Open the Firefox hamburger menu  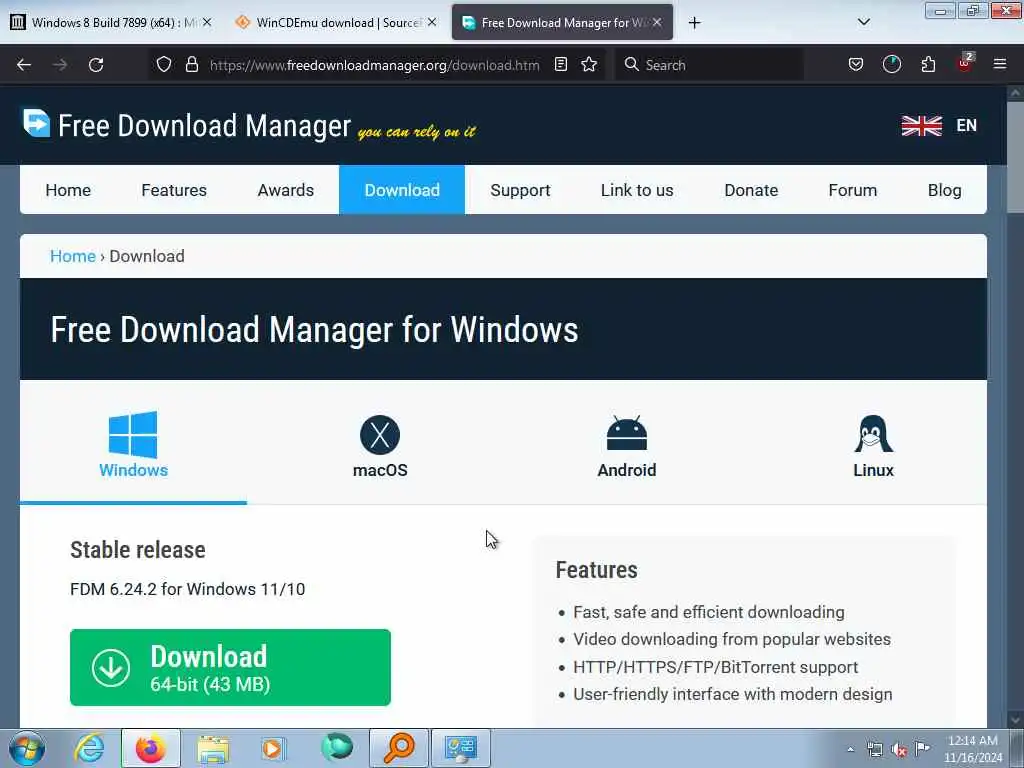pos(1000,64)
